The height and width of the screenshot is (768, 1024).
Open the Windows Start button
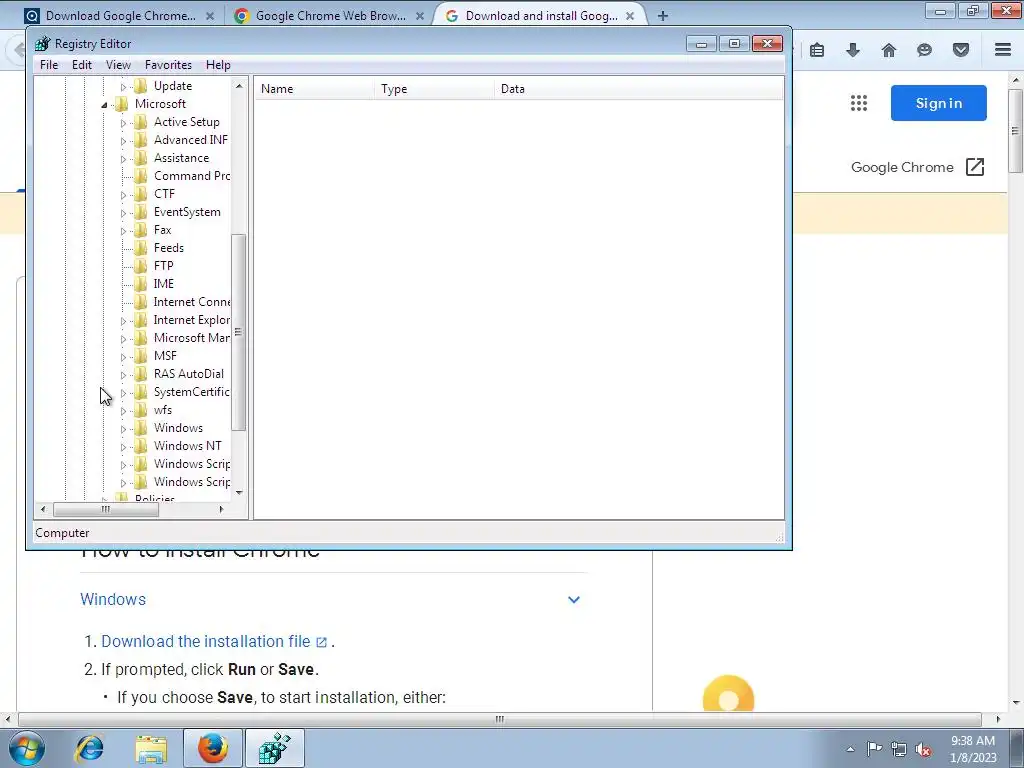click(x=27, y=748)
